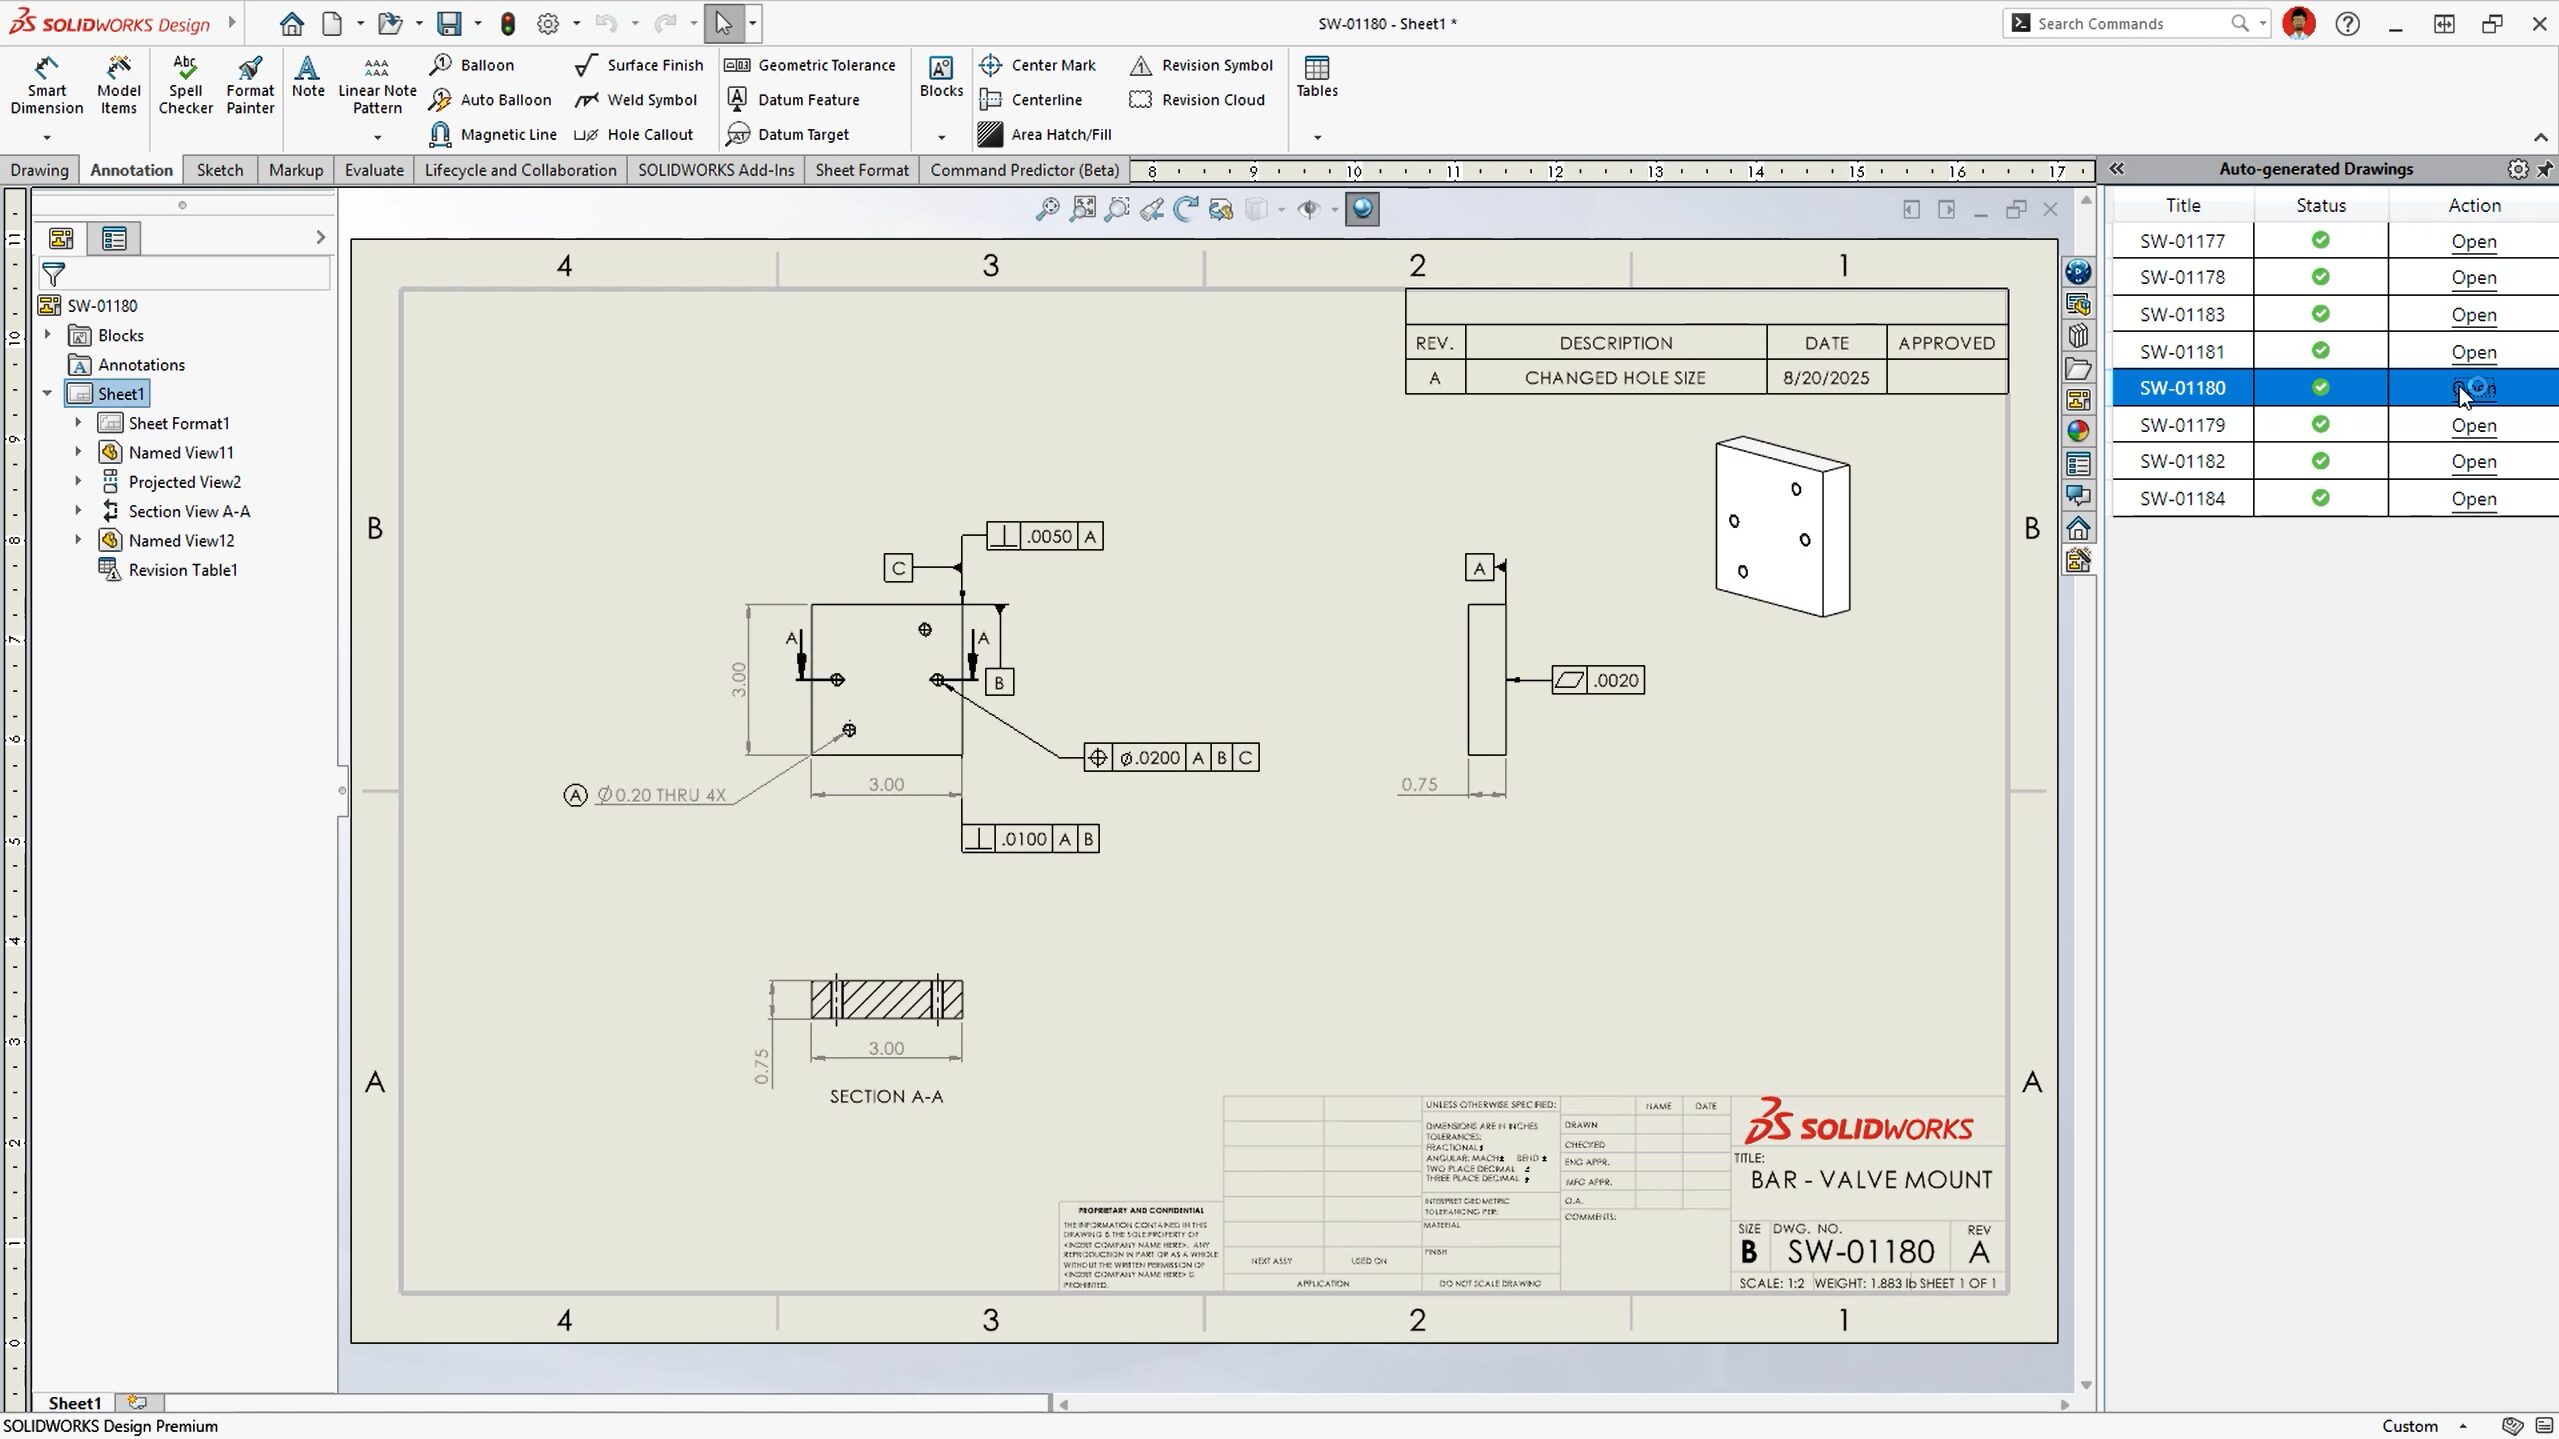Screen dimensions: 2559x1439
Task: Toggle Hide/Show Items in heads-up toolbar
Action: [1310, 208]
